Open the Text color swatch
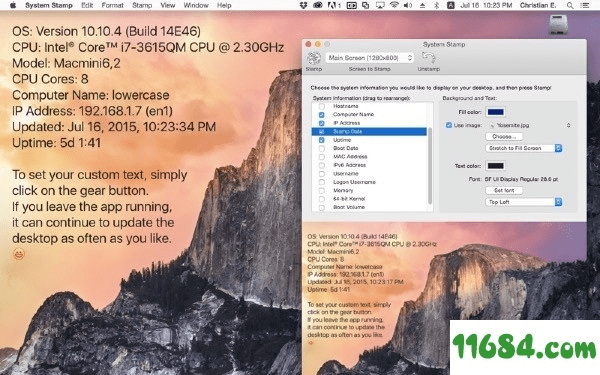This screenshot has width=600, height=375. [x=495, y=166]
